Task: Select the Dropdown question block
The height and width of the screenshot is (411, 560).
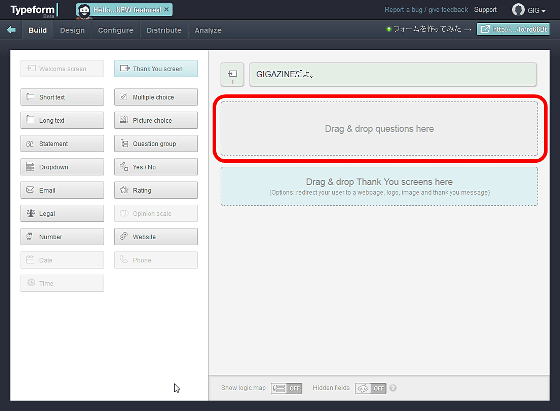Action: [62, 167]
